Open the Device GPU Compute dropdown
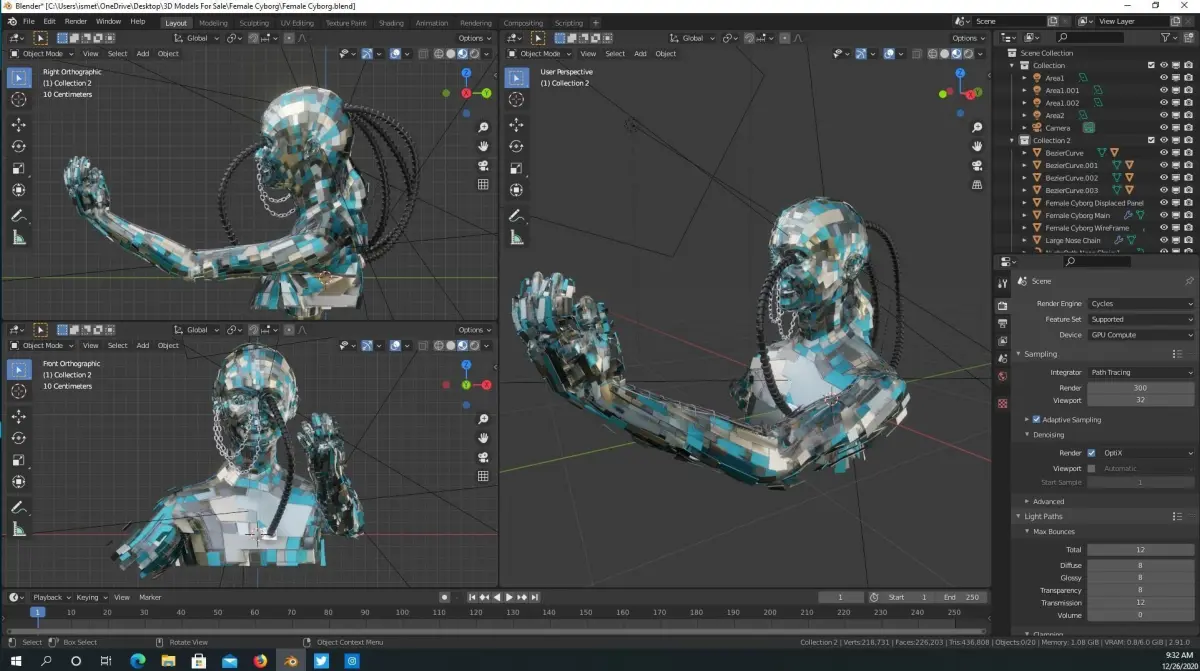Viewport: 1200px width, 671px height. 1141,335
